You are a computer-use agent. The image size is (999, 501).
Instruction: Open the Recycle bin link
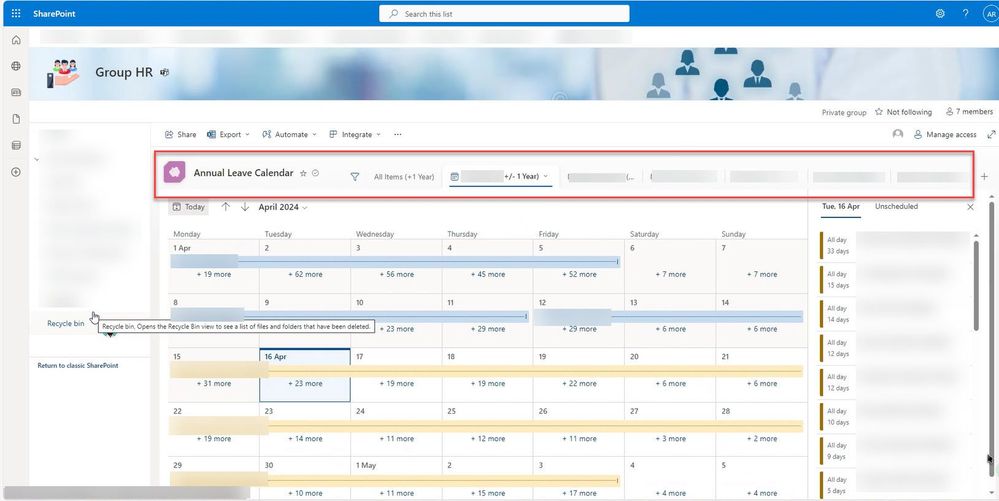coord(66,323)
